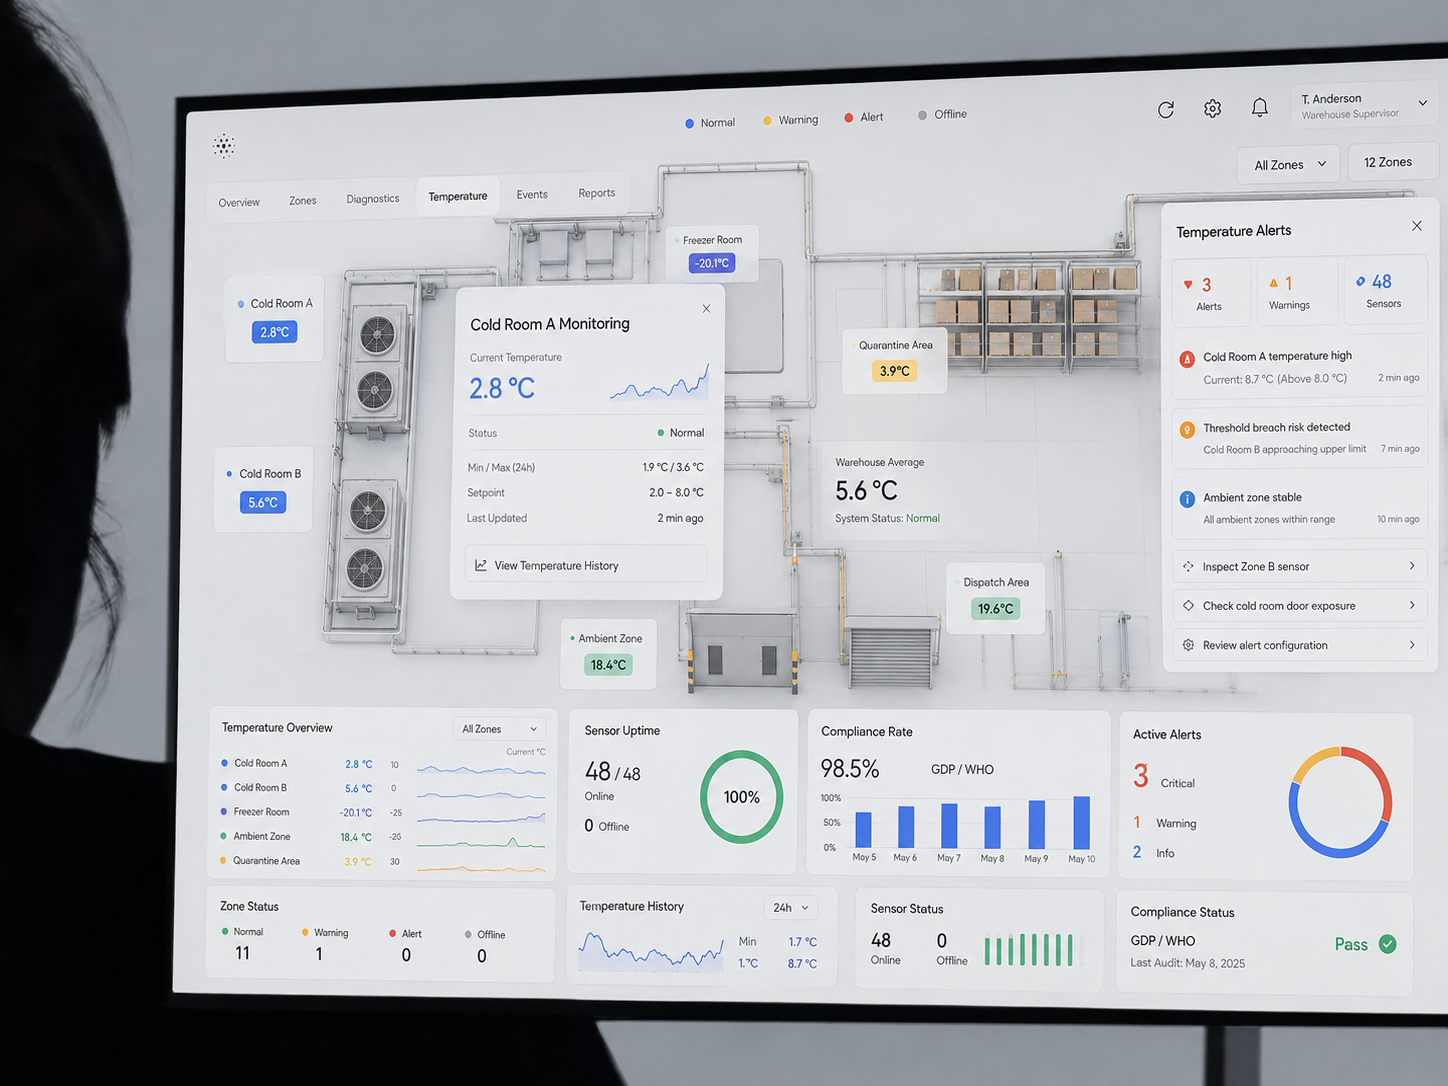Click the Warning count in Zone Status
The height and width of the screenshot is (1086, 1448).
pos(319,954)
